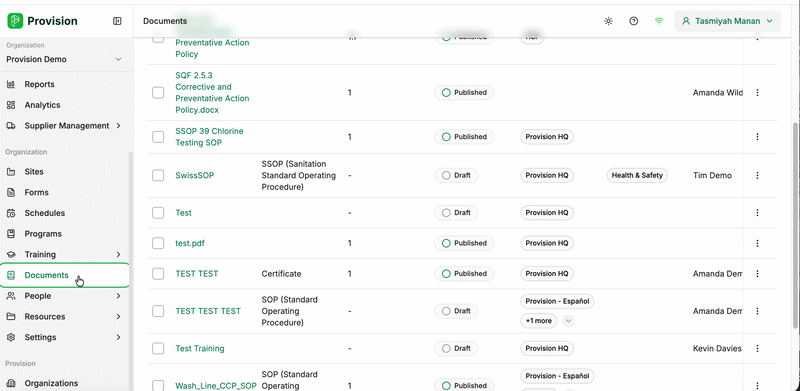
Task: Click the Supplier Management truck icon
Action: pos(11,126)
